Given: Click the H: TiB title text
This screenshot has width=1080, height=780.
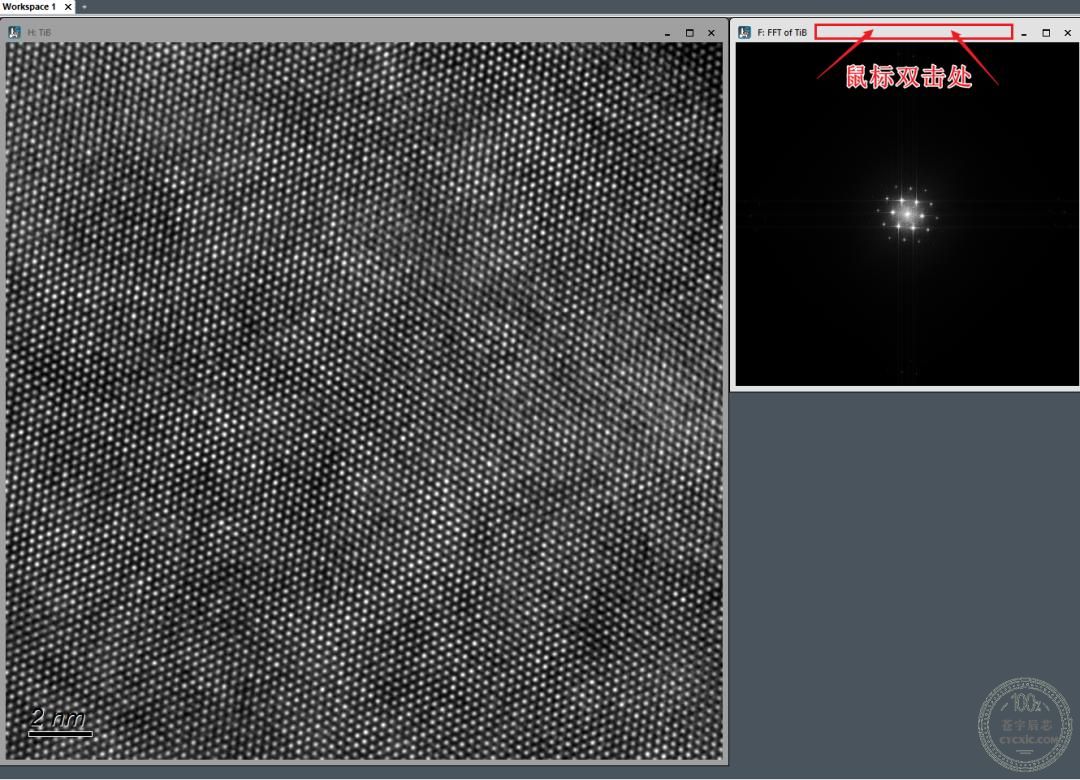Looking at the screenshot, I should click(x=39, y=32).
